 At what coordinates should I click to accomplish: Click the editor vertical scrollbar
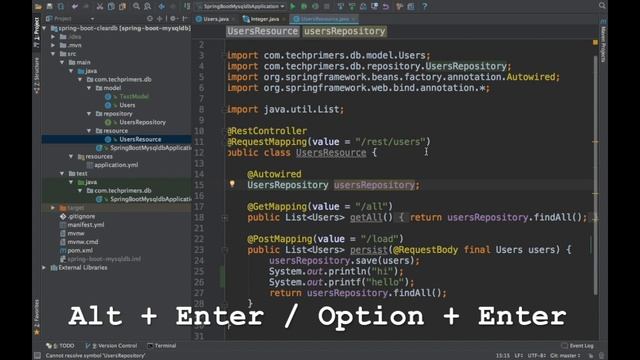pos(596,176)
